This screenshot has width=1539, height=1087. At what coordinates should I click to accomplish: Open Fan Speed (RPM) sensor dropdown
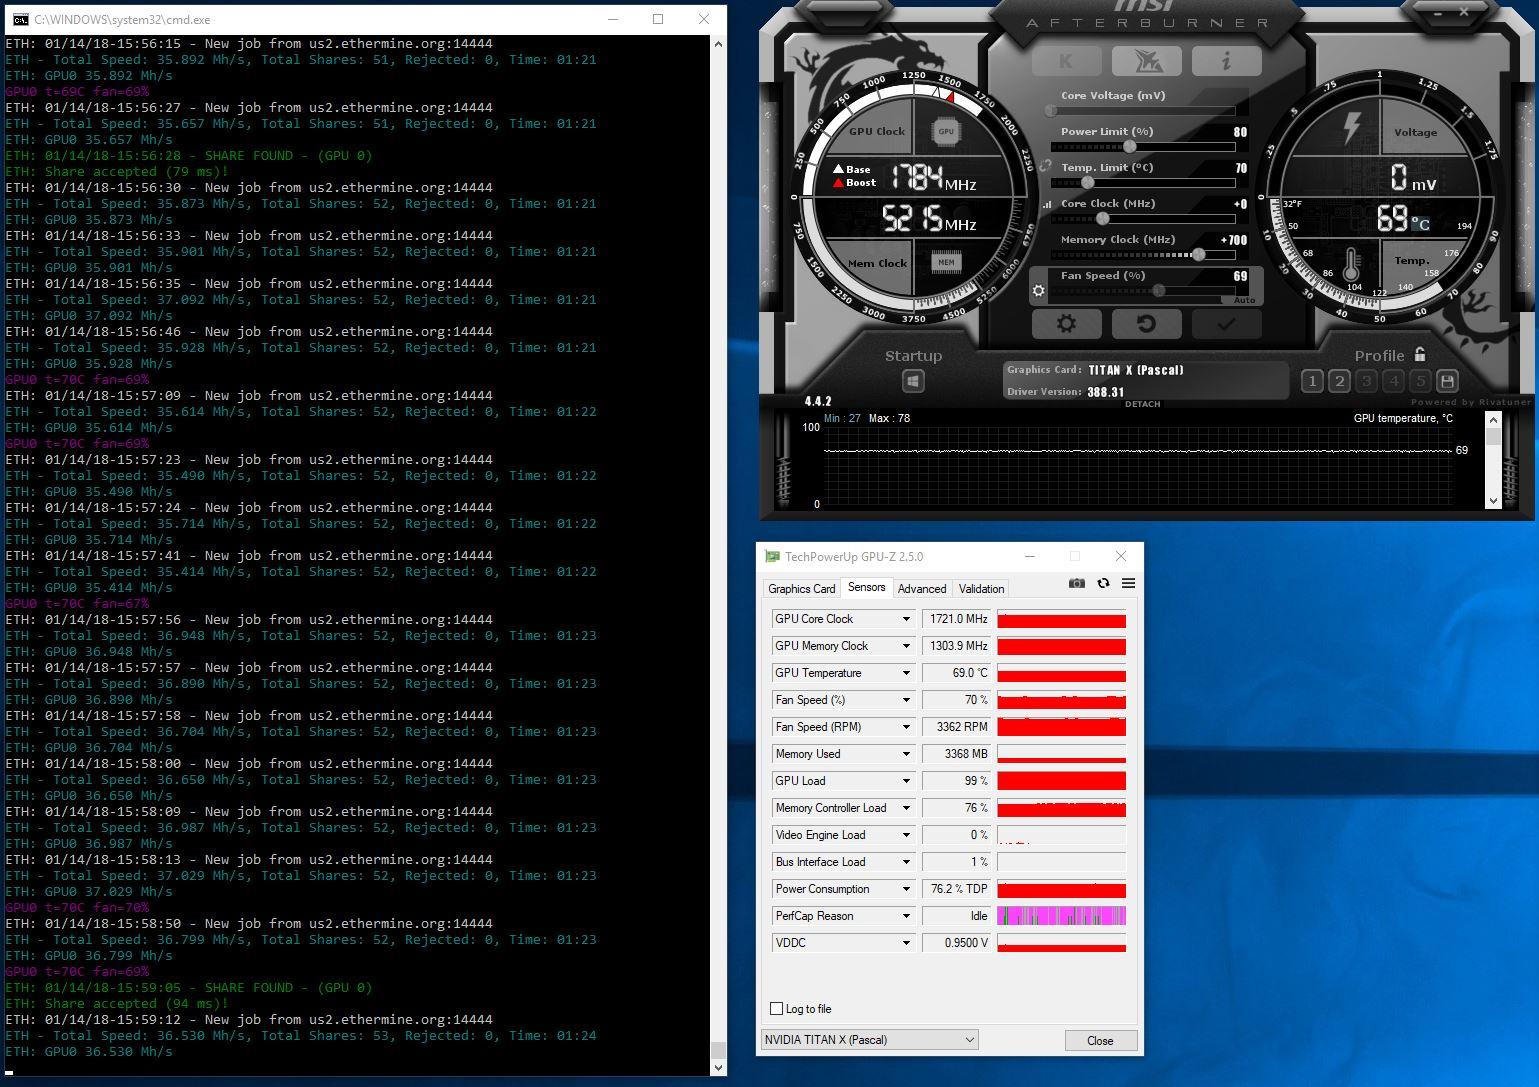point(906,727)
